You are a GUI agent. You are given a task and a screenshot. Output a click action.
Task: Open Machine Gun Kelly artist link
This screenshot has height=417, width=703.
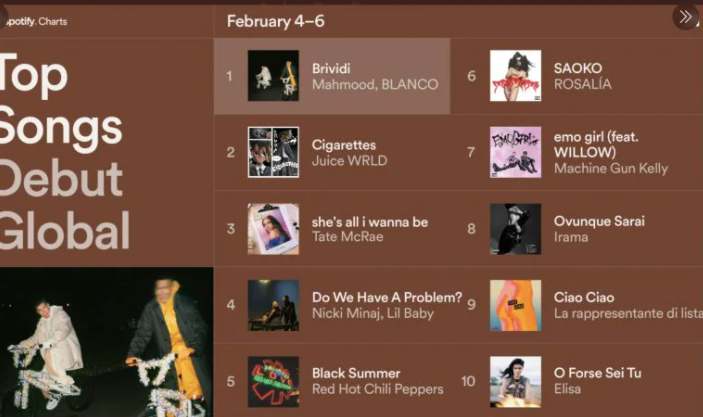tap(610, 168)
